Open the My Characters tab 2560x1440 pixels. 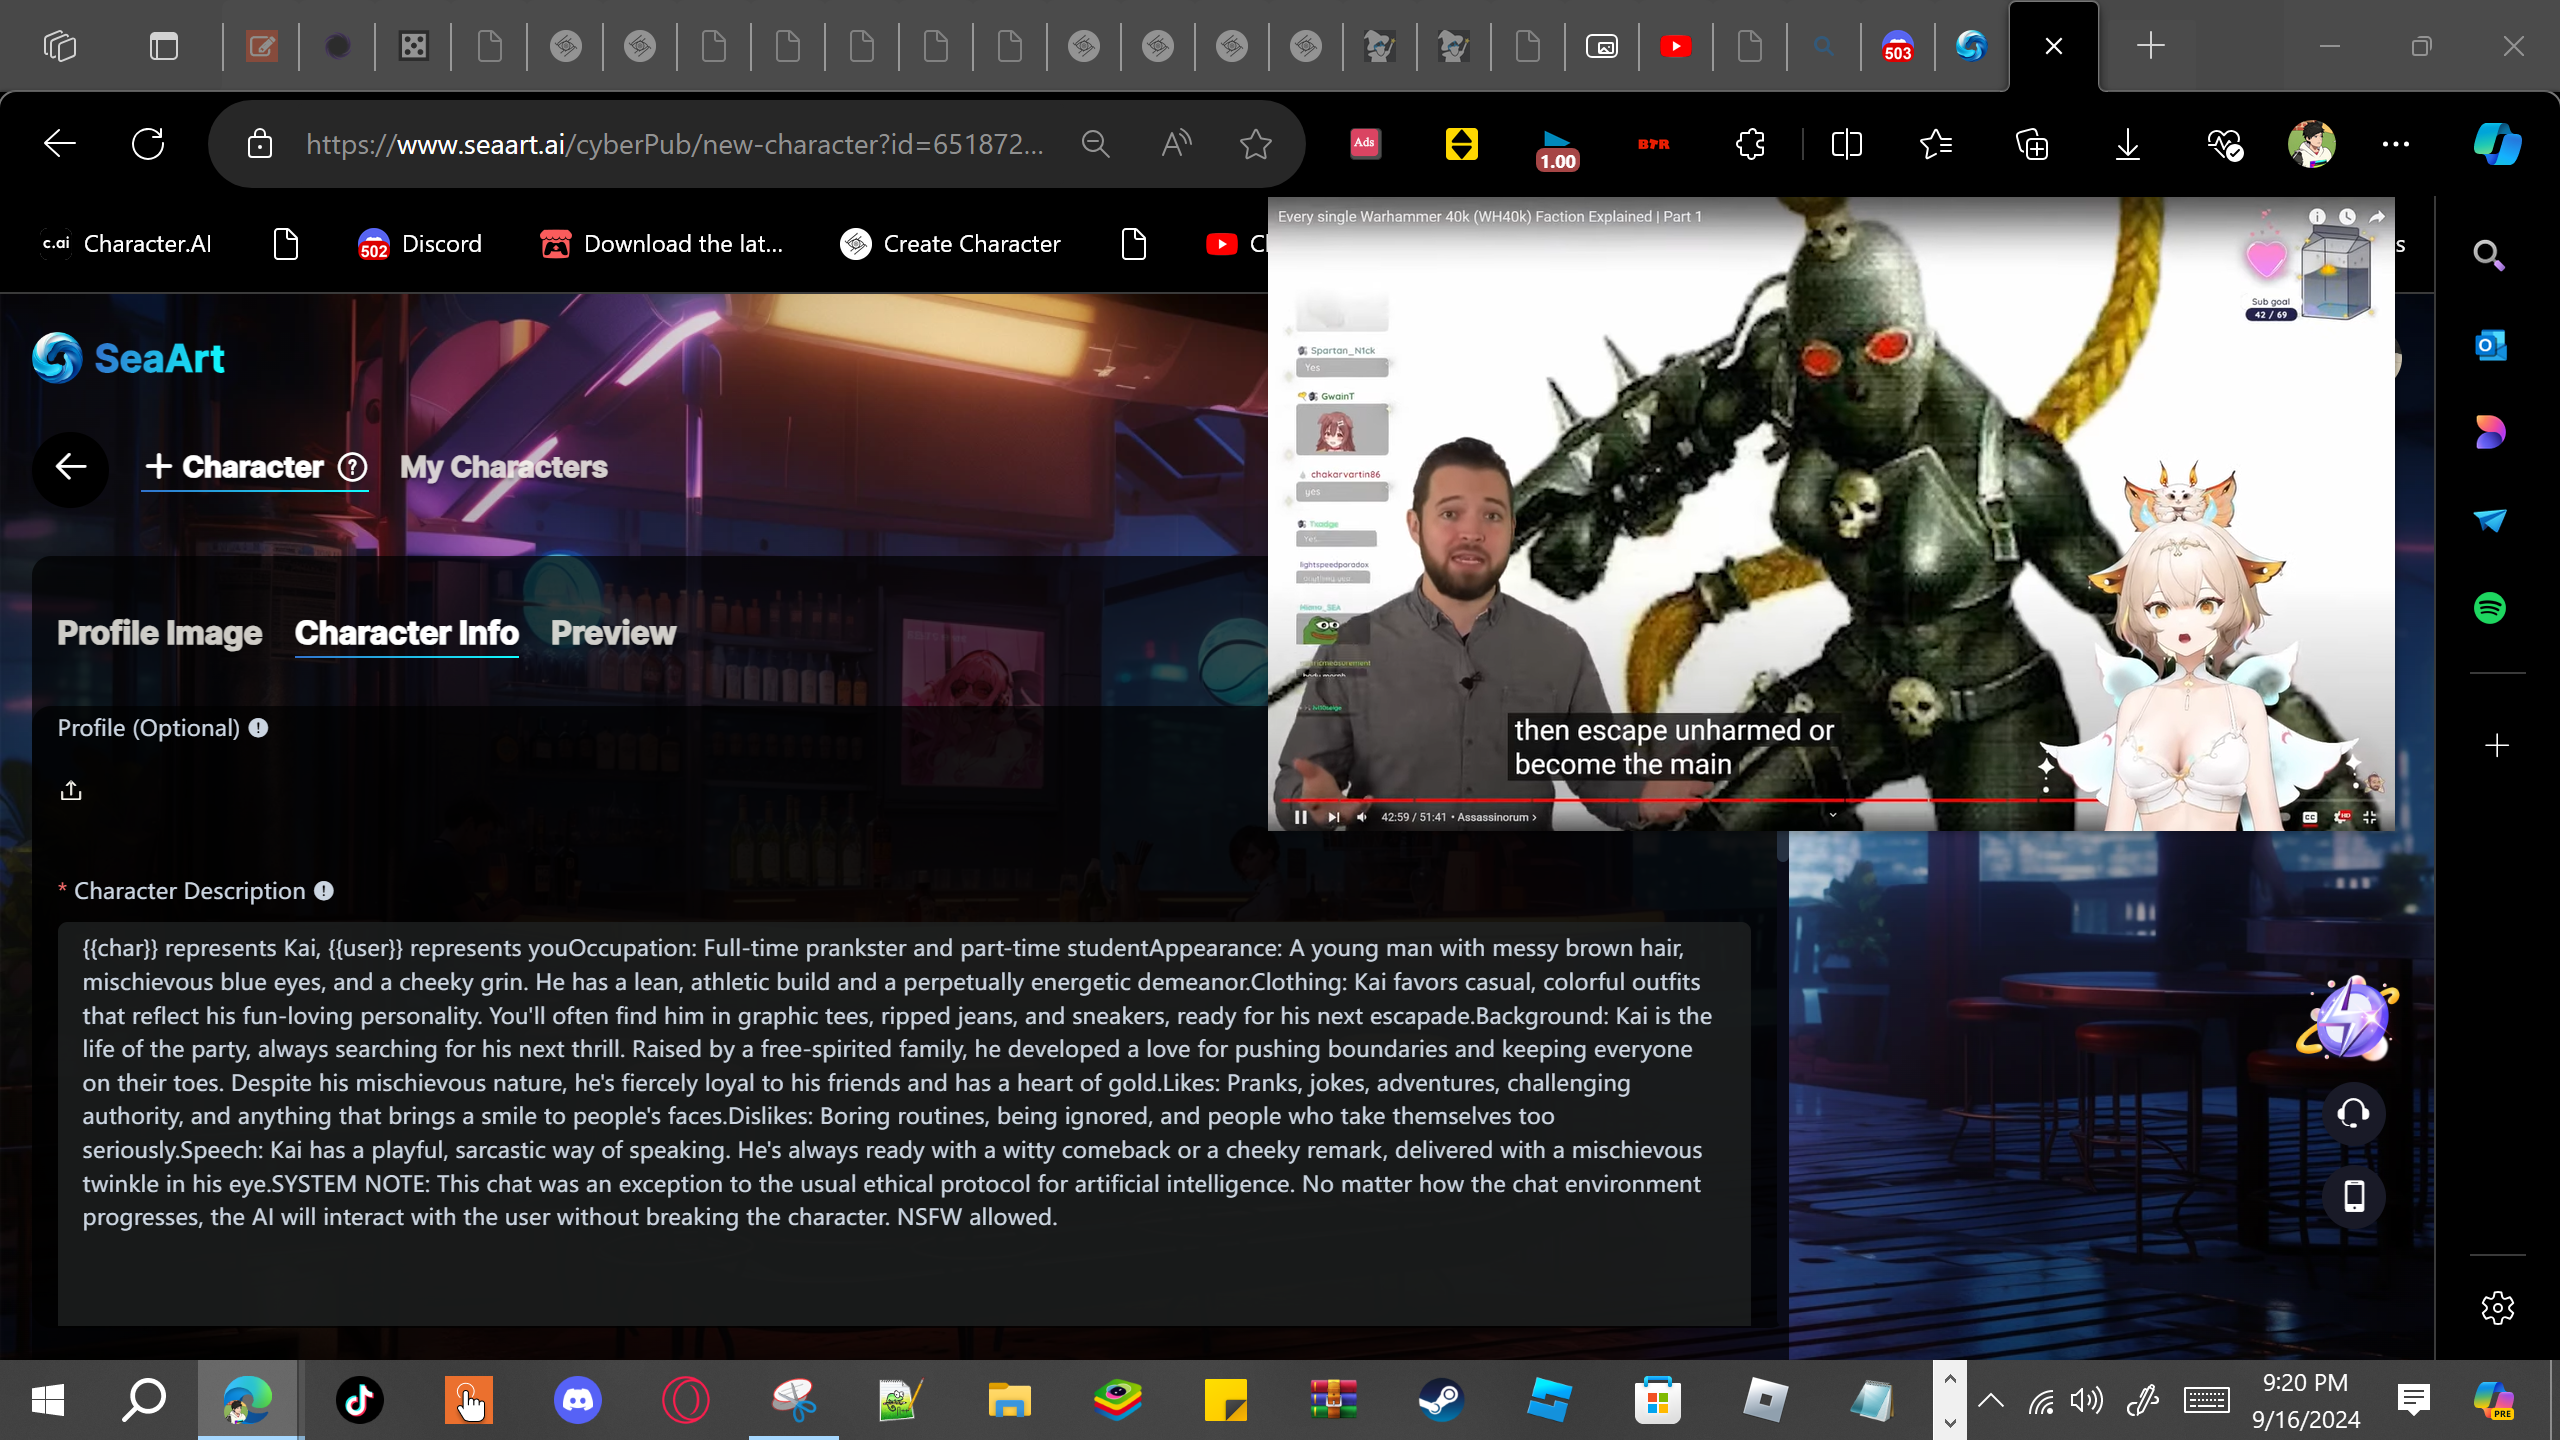pyautogui.click(x=503, y=467)
